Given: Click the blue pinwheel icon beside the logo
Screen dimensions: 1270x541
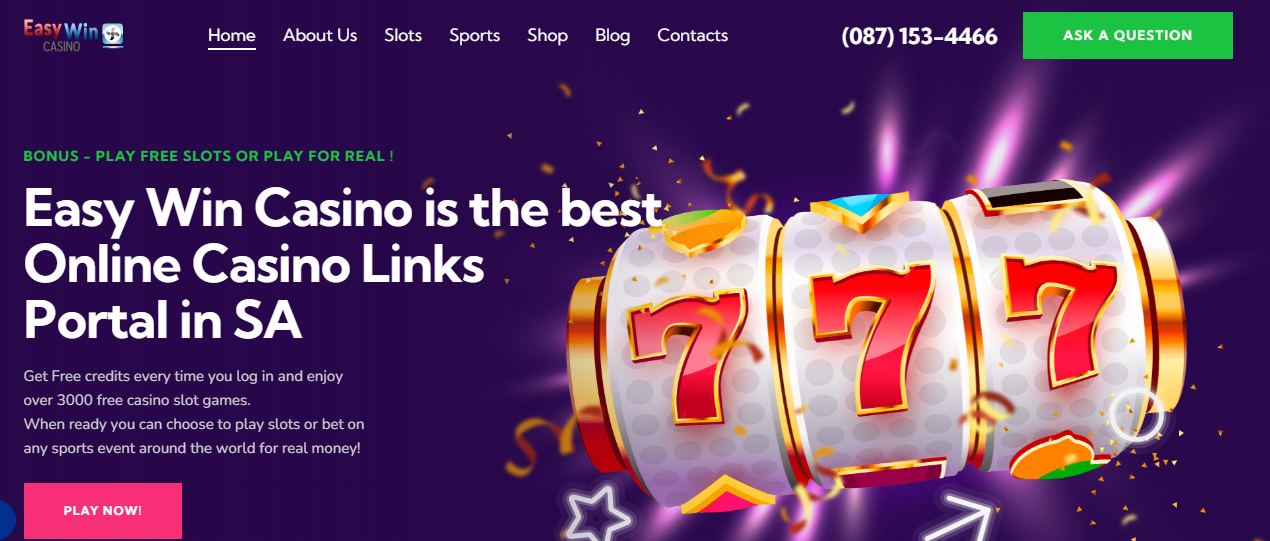Looking at the screenshot, I should click(x=114, y=34).
